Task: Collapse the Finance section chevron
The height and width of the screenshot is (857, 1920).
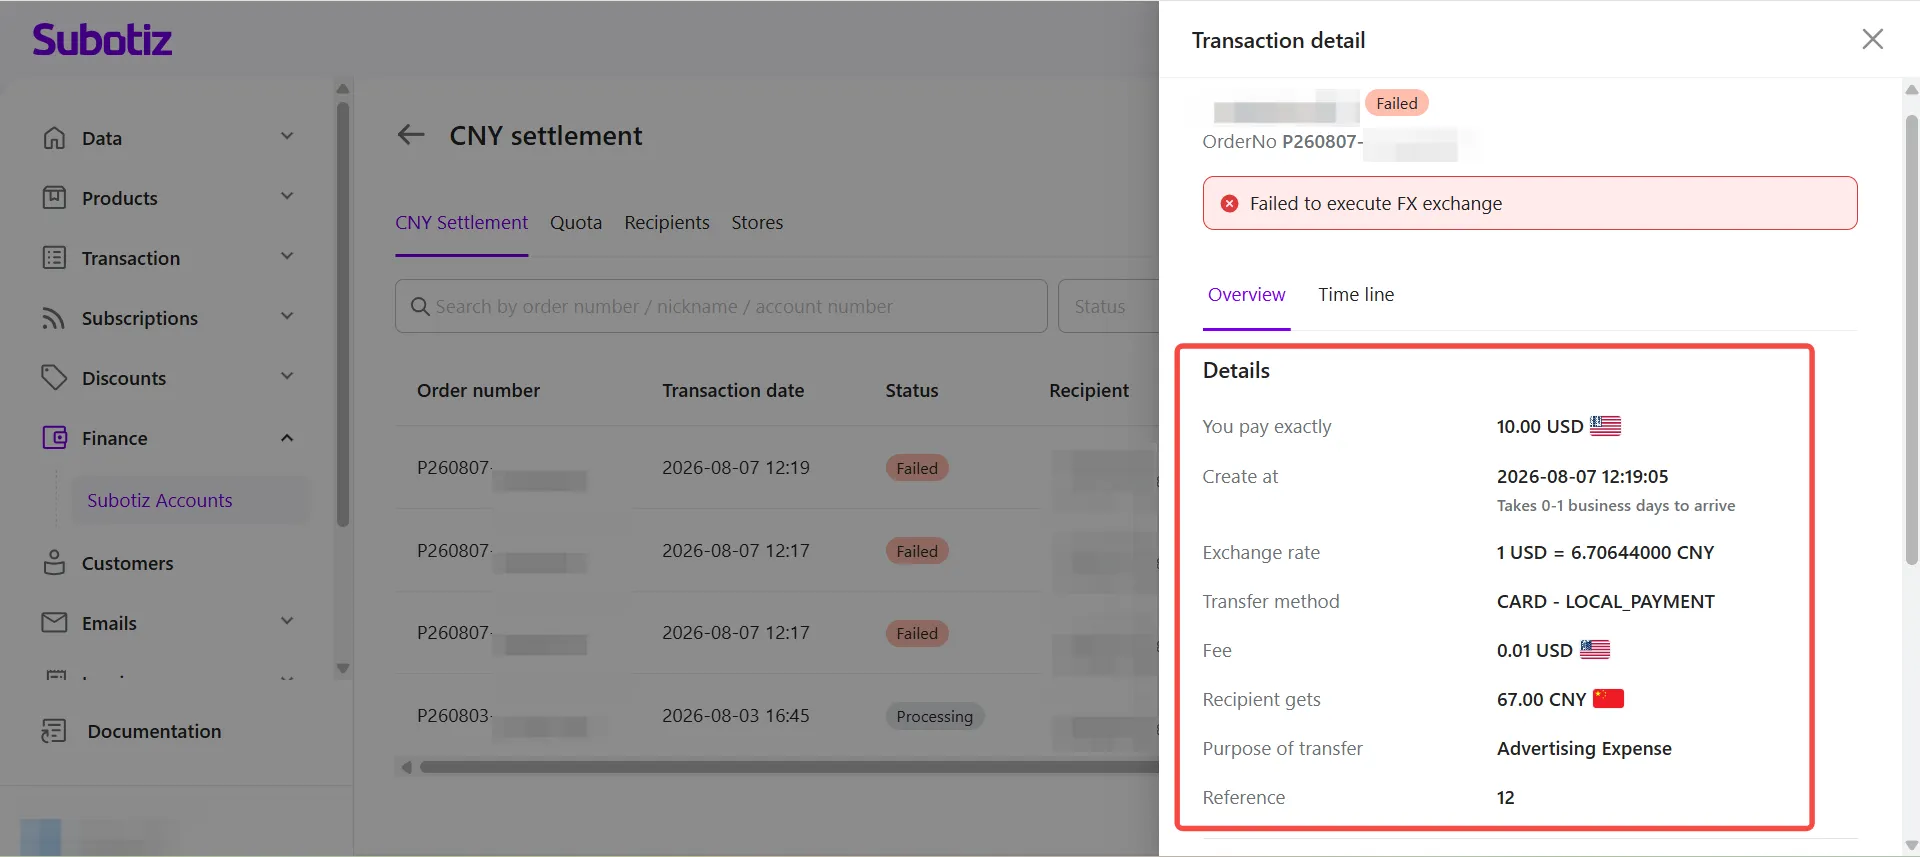Action: [287, 438]
